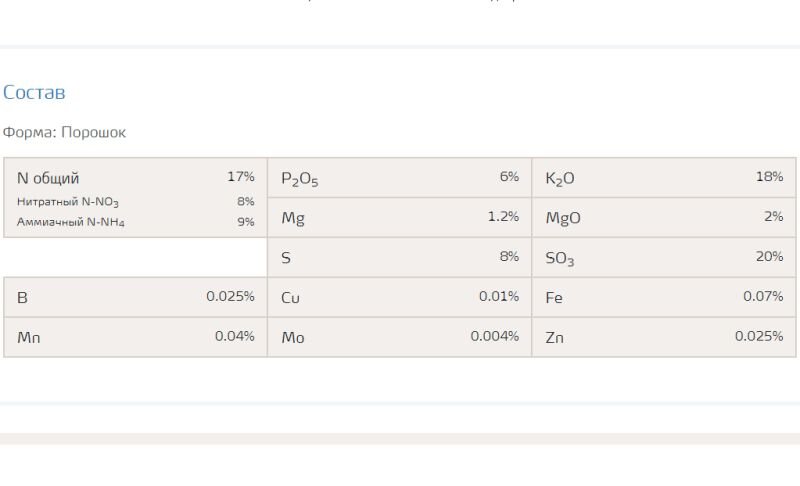Click the N общий 17% cell

(x=135, y=177)
